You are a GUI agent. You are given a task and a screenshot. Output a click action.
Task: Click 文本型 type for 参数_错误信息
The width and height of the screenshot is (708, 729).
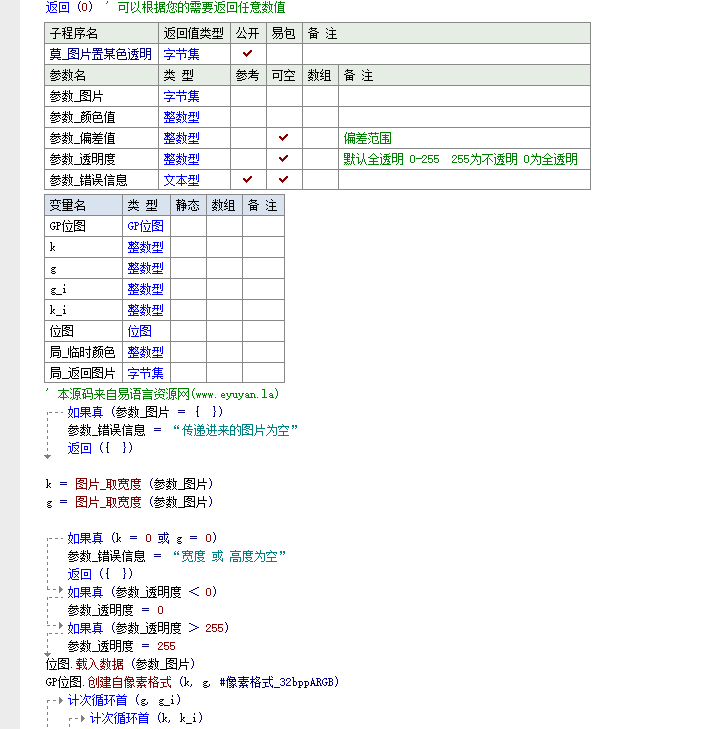(181, 180)
